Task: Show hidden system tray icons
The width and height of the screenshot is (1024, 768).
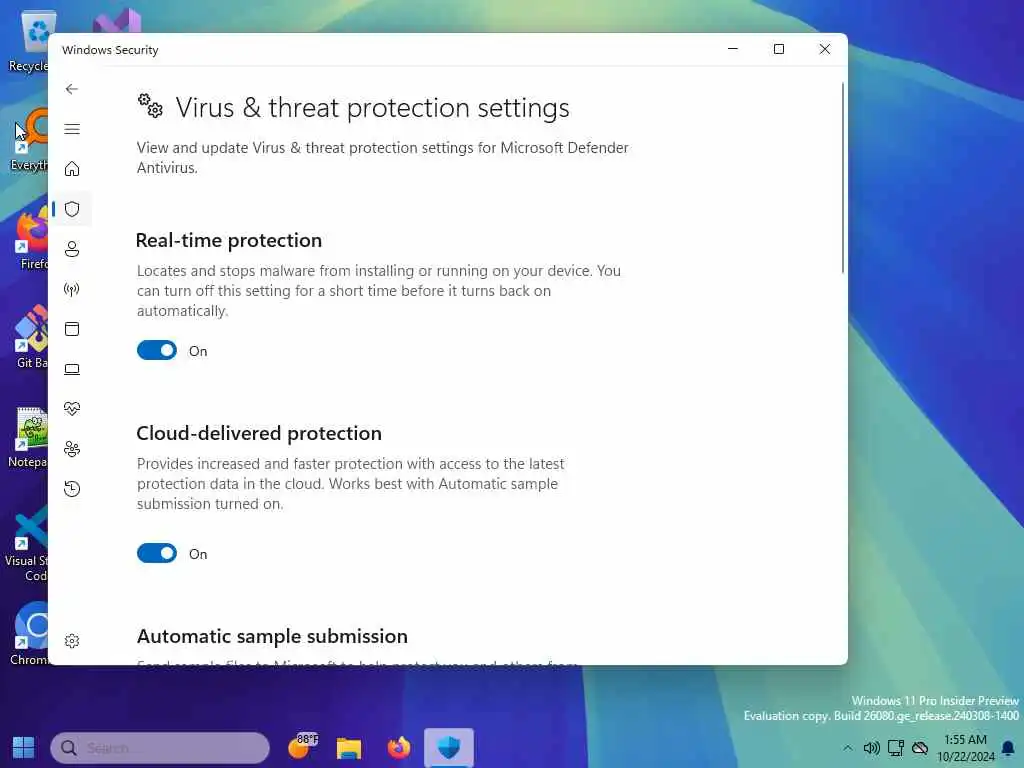Action: [847, 748]
